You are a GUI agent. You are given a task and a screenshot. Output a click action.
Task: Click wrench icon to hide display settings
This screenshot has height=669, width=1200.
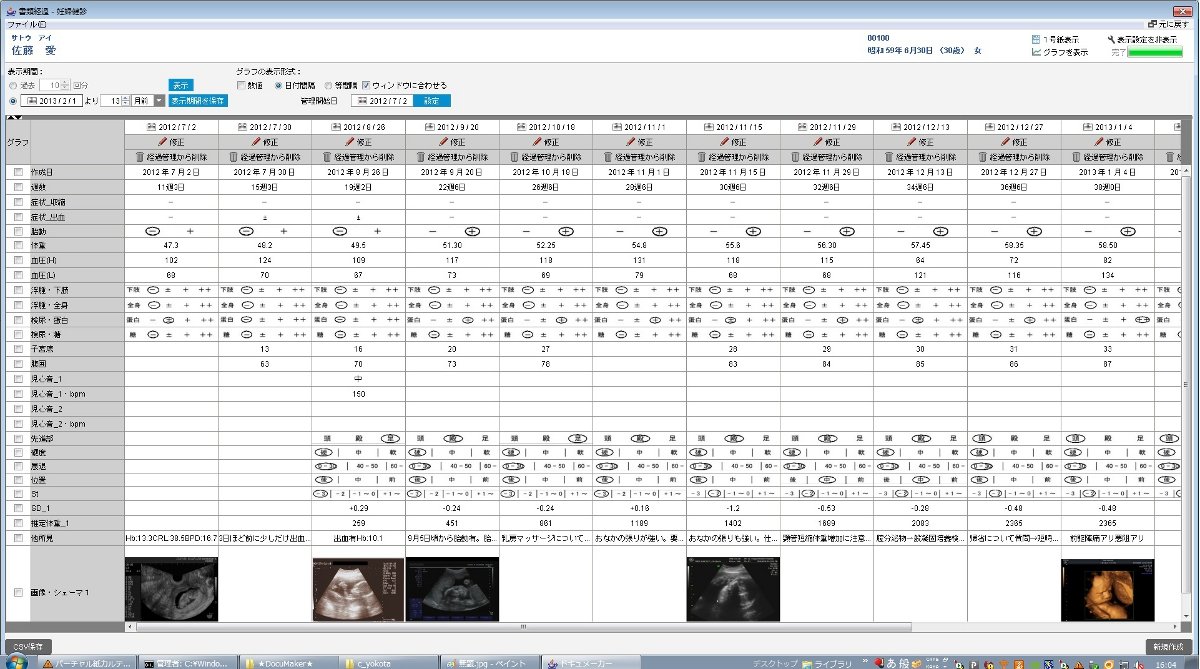1112,39
